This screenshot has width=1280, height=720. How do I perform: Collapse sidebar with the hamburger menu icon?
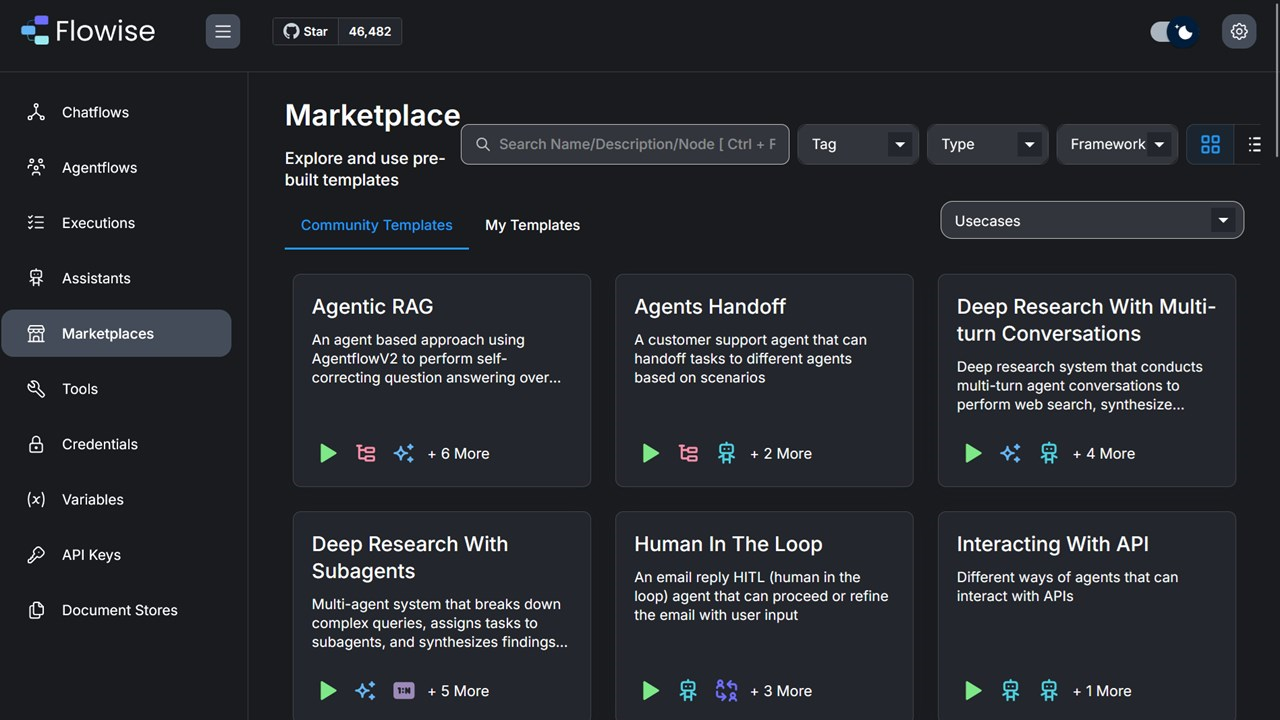[223, 31]
